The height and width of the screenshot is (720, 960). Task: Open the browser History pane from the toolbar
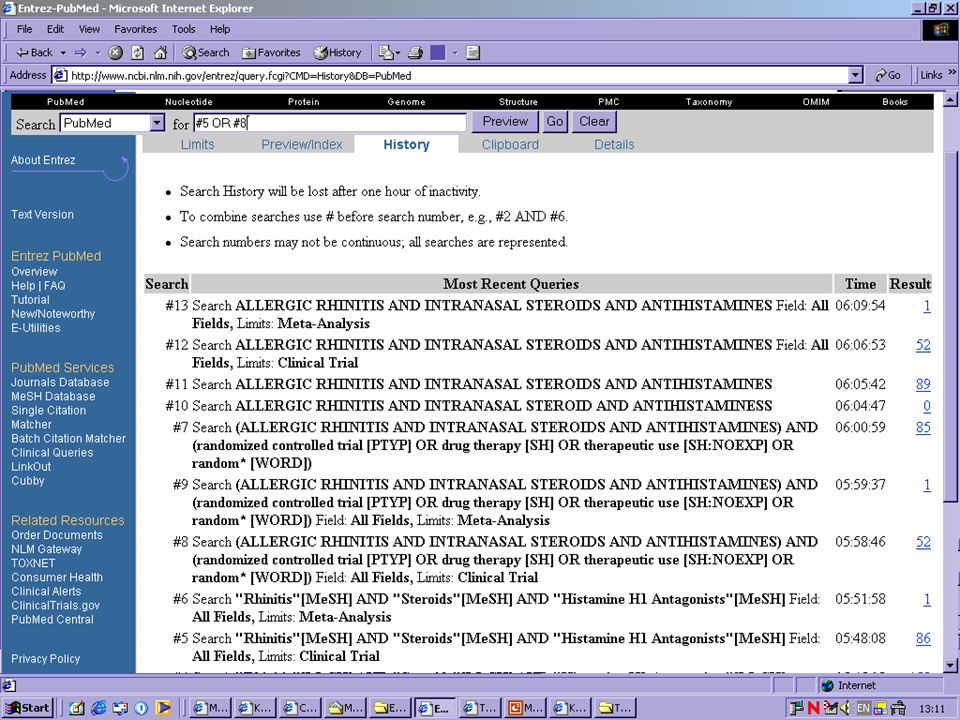coord(337,53)
